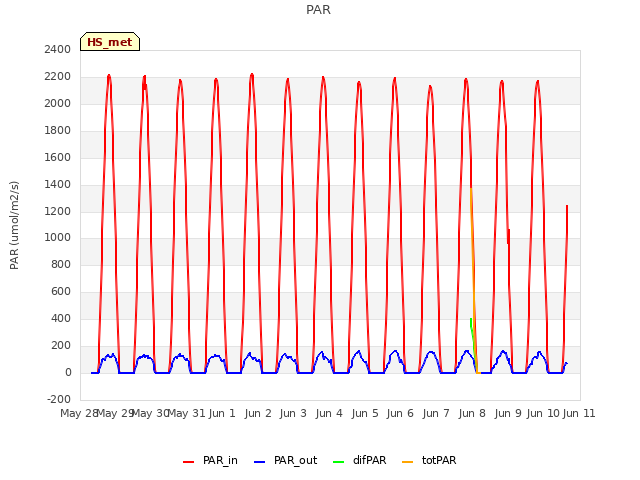
Task: Click the 2200 y-axis tick label
Action: 58,77
